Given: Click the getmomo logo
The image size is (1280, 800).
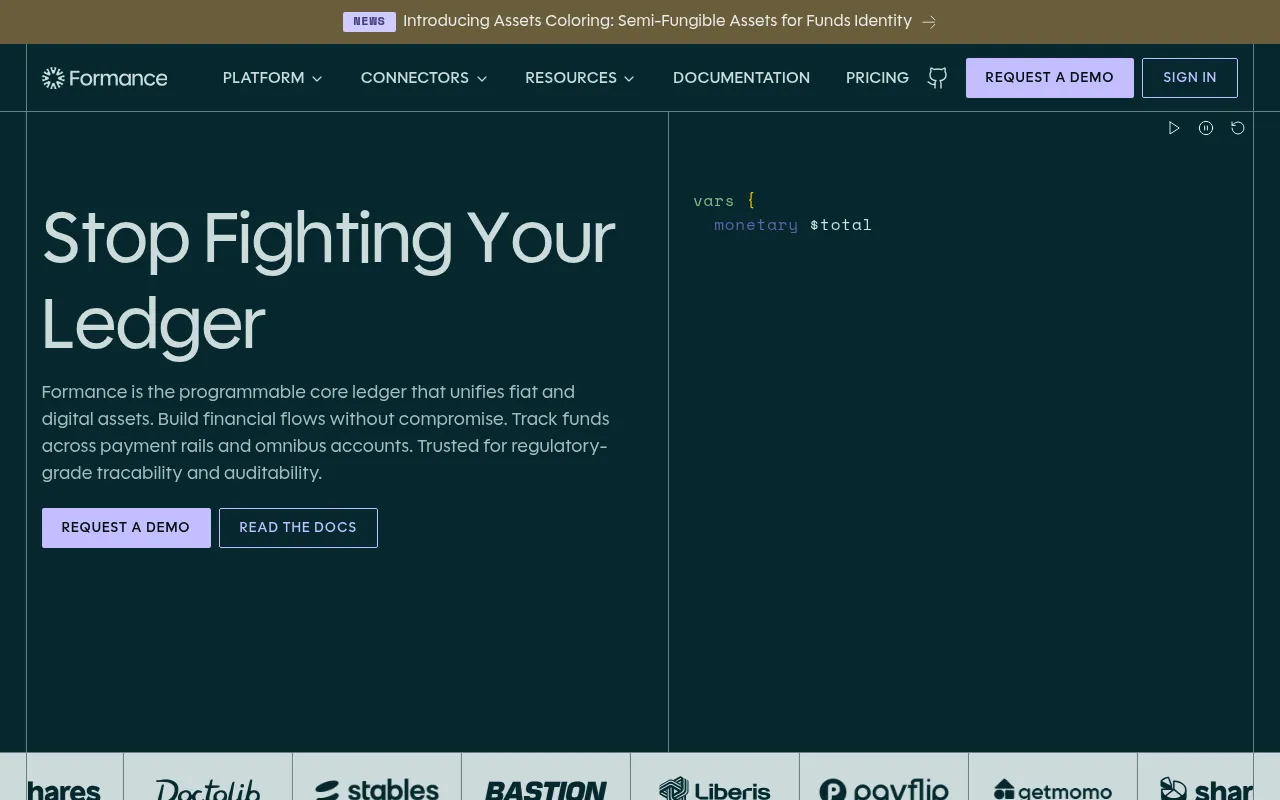Looking at the screenshot, I should (1053, 790).
